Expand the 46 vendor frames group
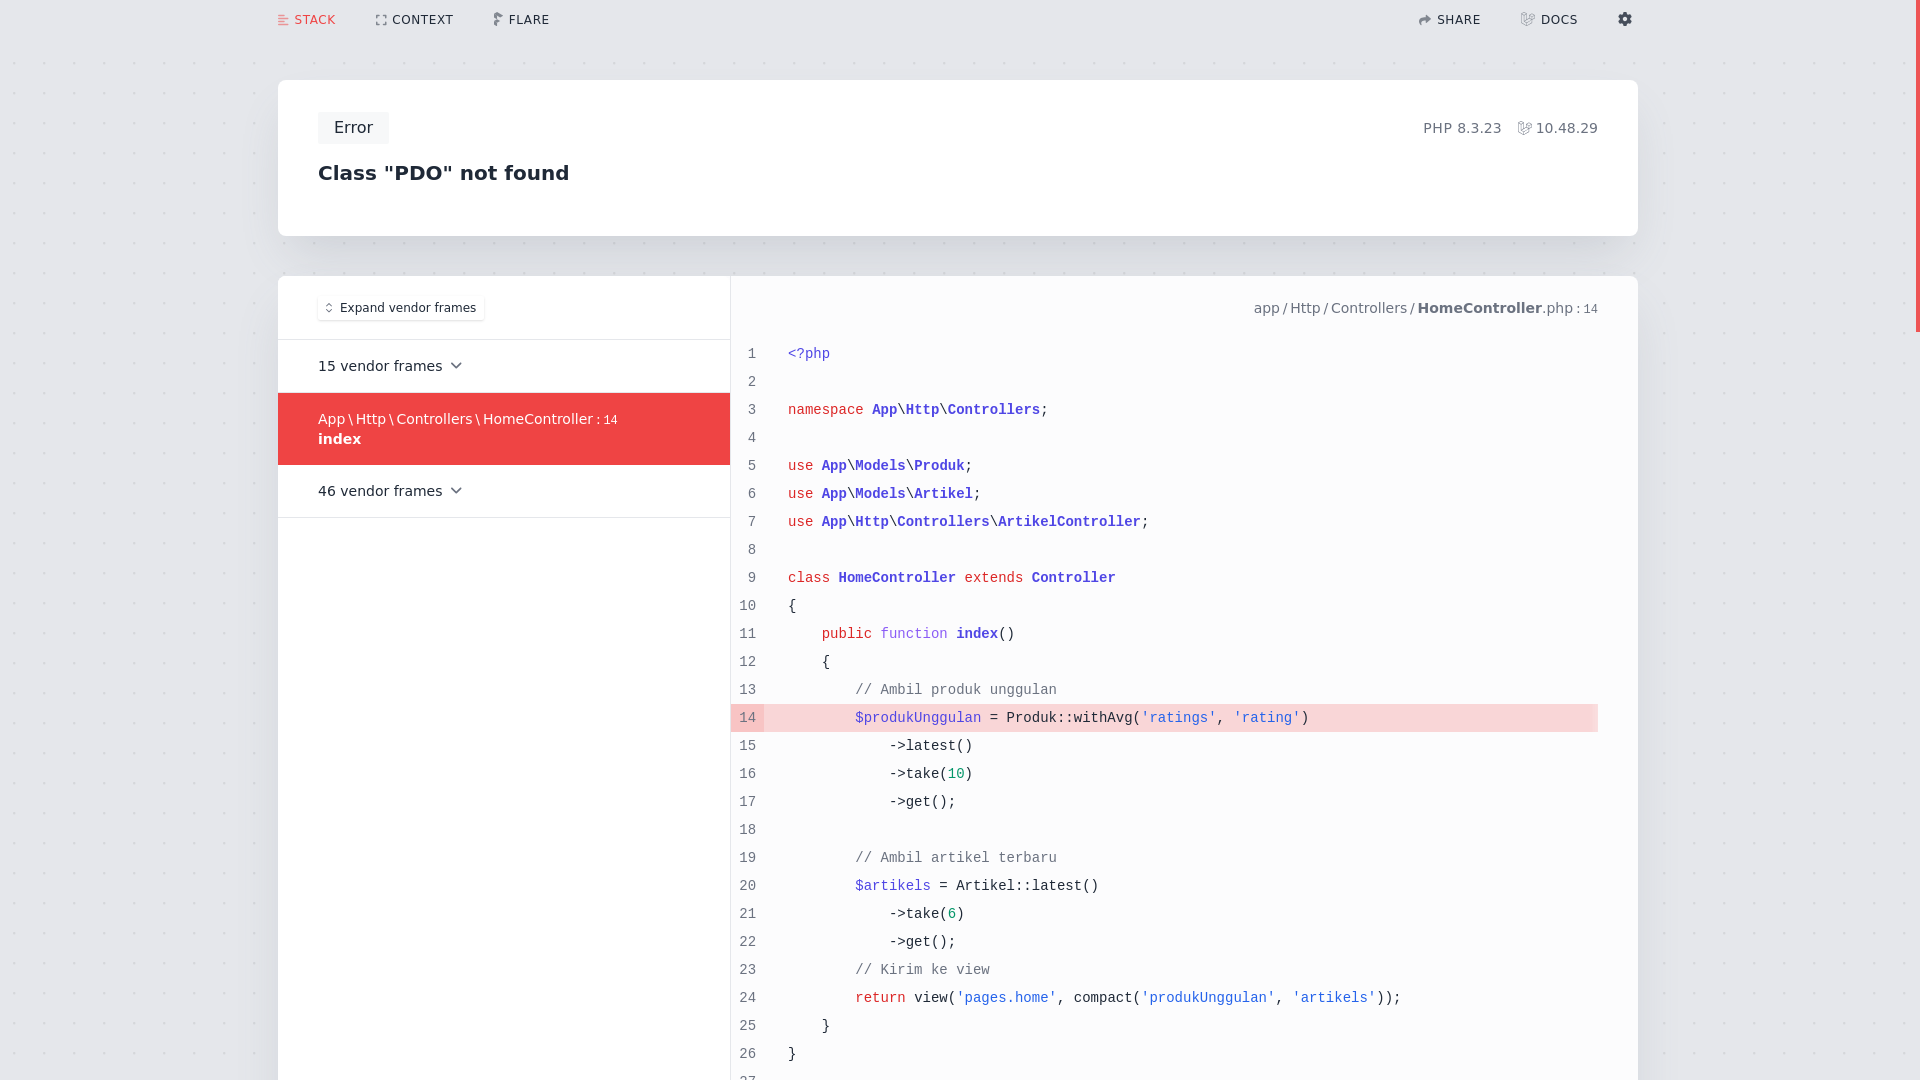 [x=504, y=491]
